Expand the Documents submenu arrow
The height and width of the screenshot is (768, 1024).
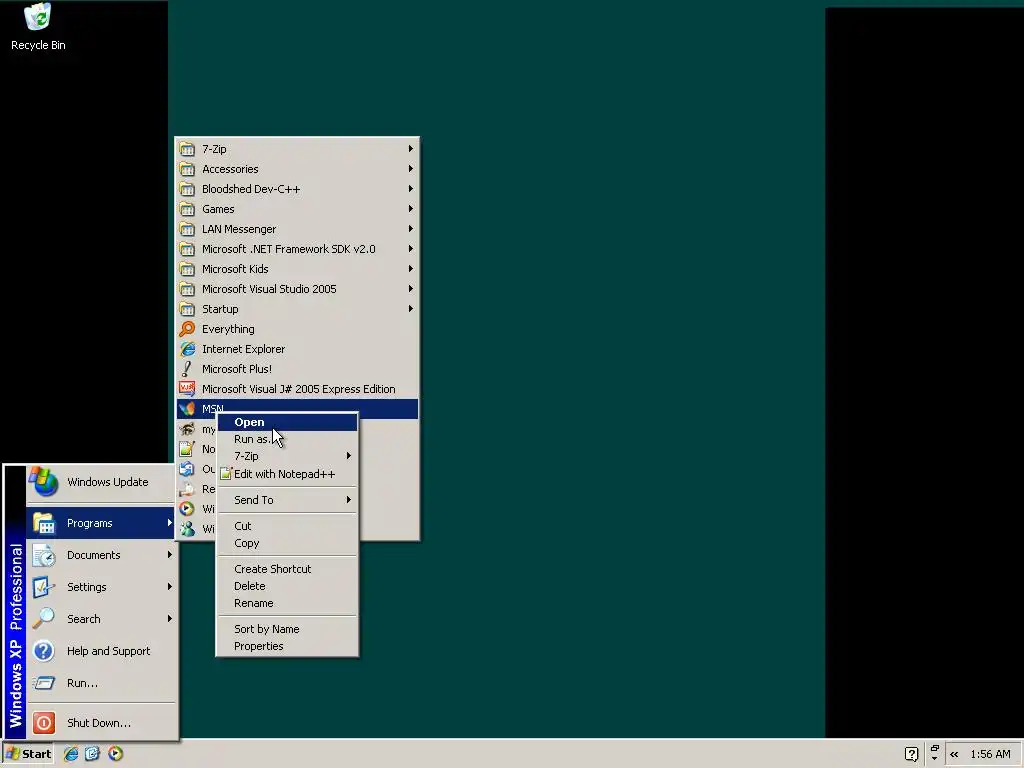coord(170,554)
